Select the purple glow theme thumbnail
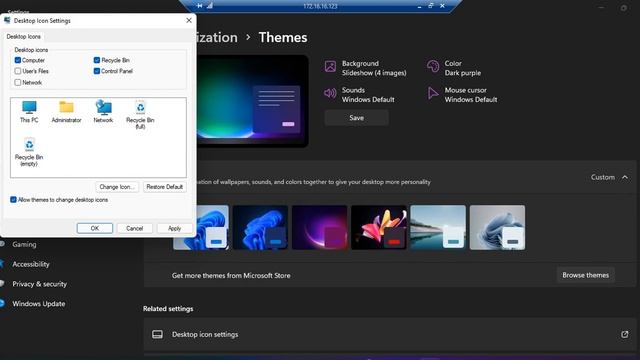 320,227
